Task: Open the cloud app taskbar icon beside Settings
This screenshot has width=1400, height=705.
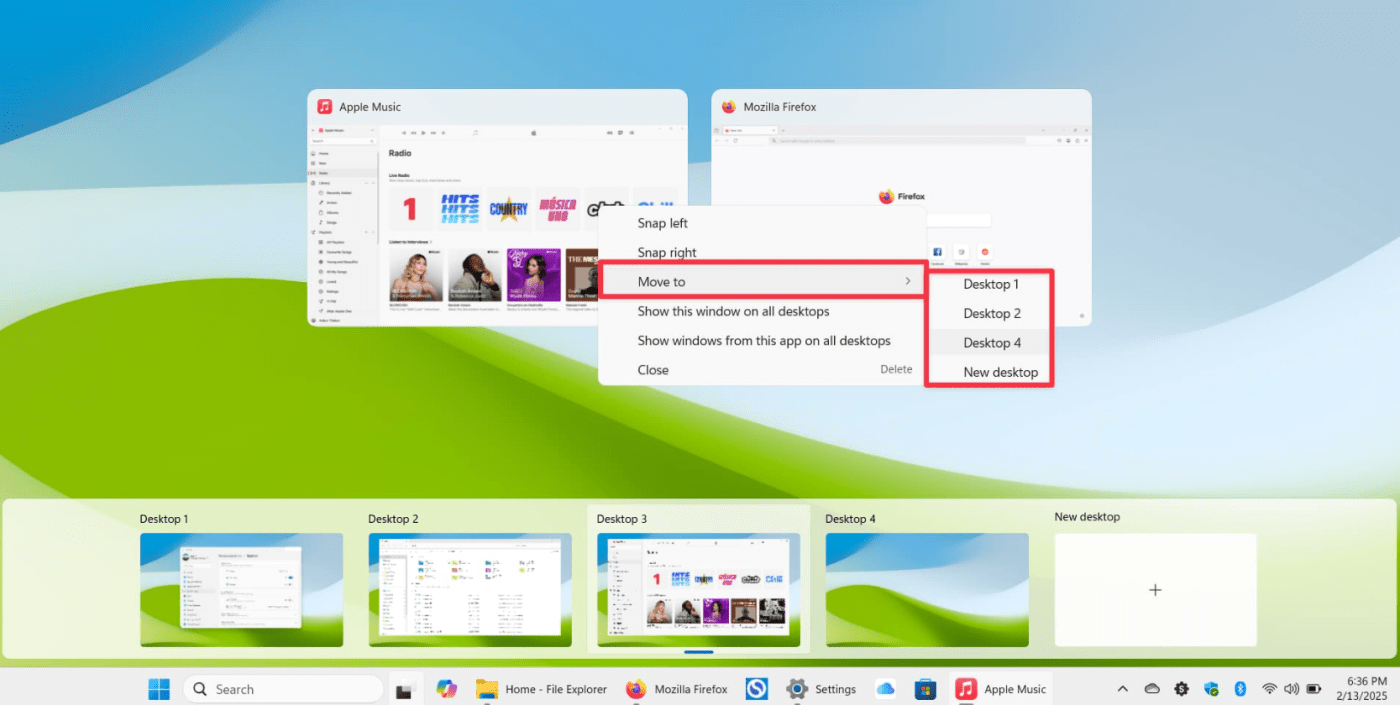Action: [885, 689]
